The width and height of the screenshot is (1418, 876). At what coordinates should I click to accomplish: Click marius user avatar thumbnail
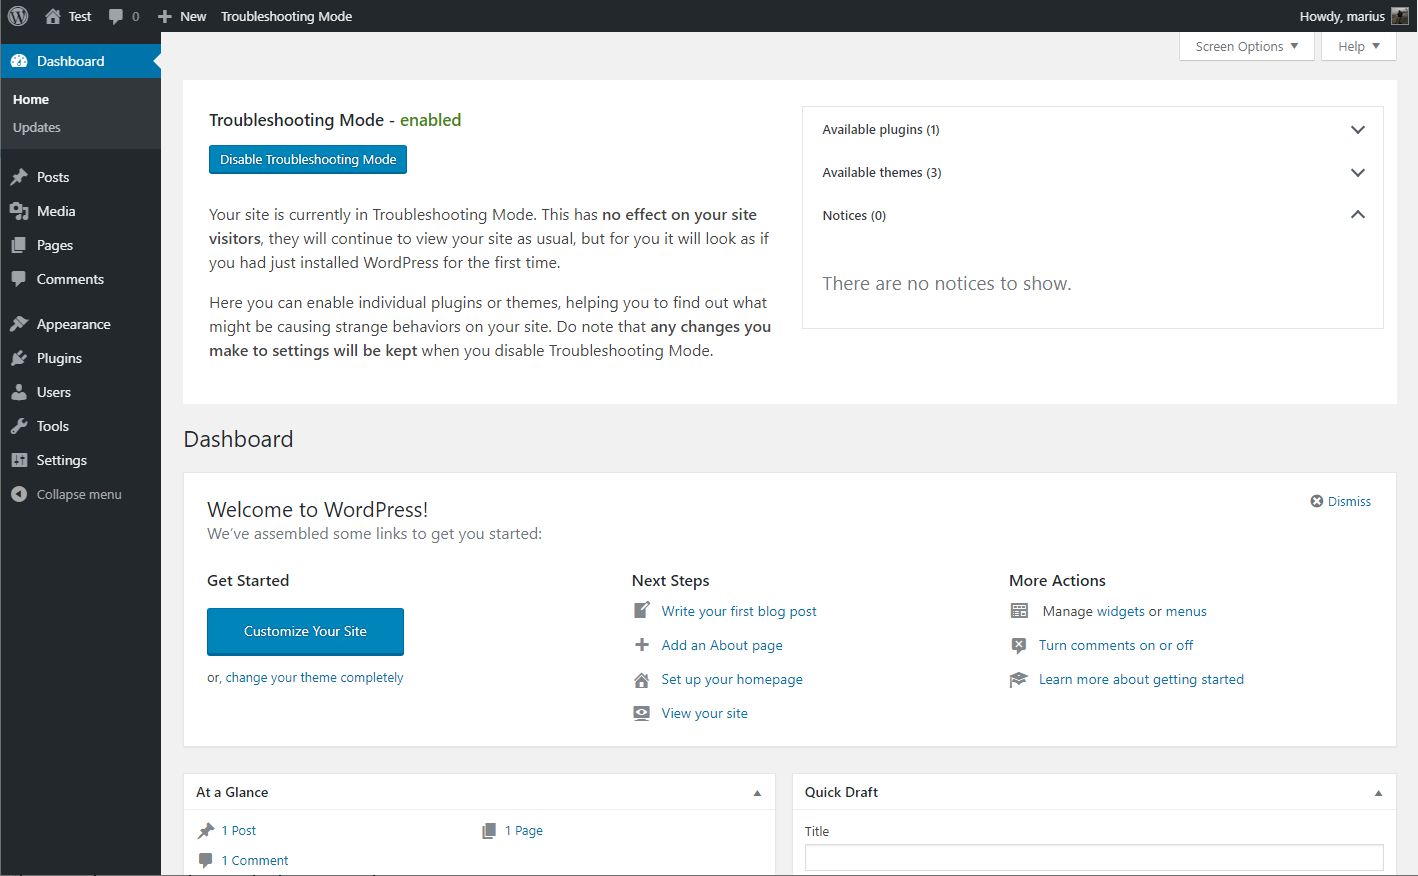pos(1399,16)
